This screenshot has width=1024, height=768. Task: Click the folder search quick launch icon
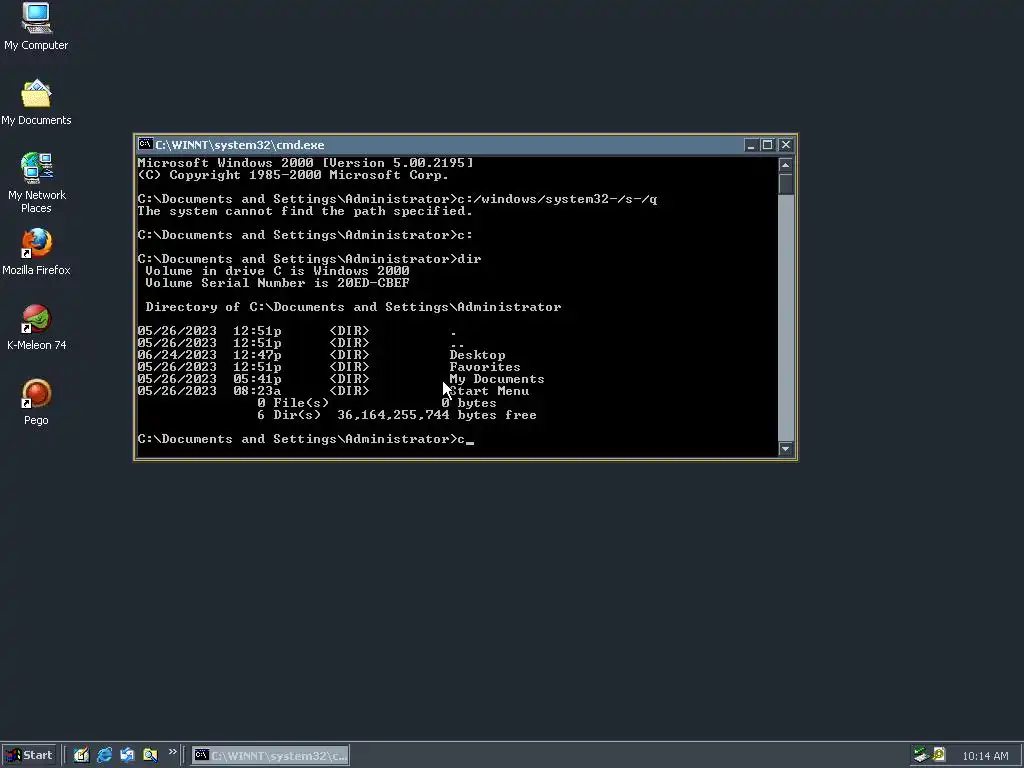pos(150,755)
